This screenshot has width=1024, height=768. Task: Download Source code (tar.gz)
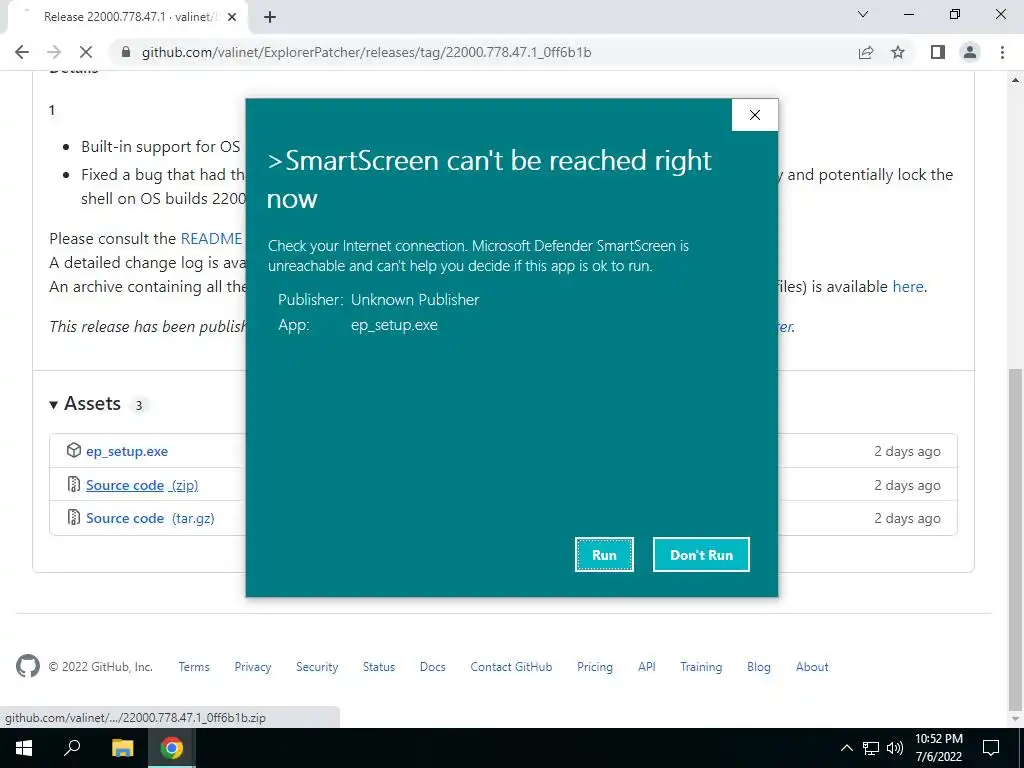pos(150,519)
